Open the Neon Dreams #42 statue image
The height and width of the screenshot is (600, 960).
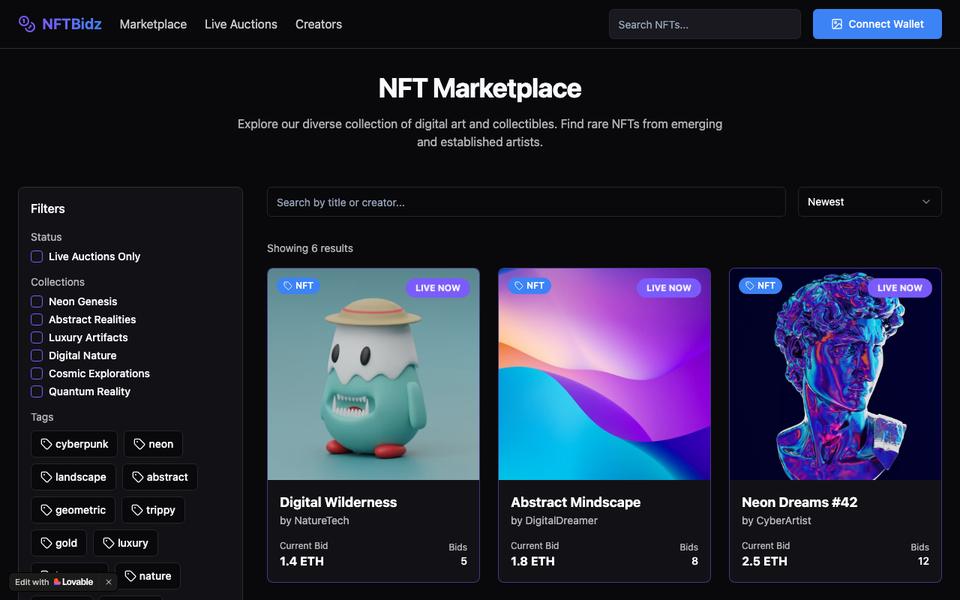835,374
